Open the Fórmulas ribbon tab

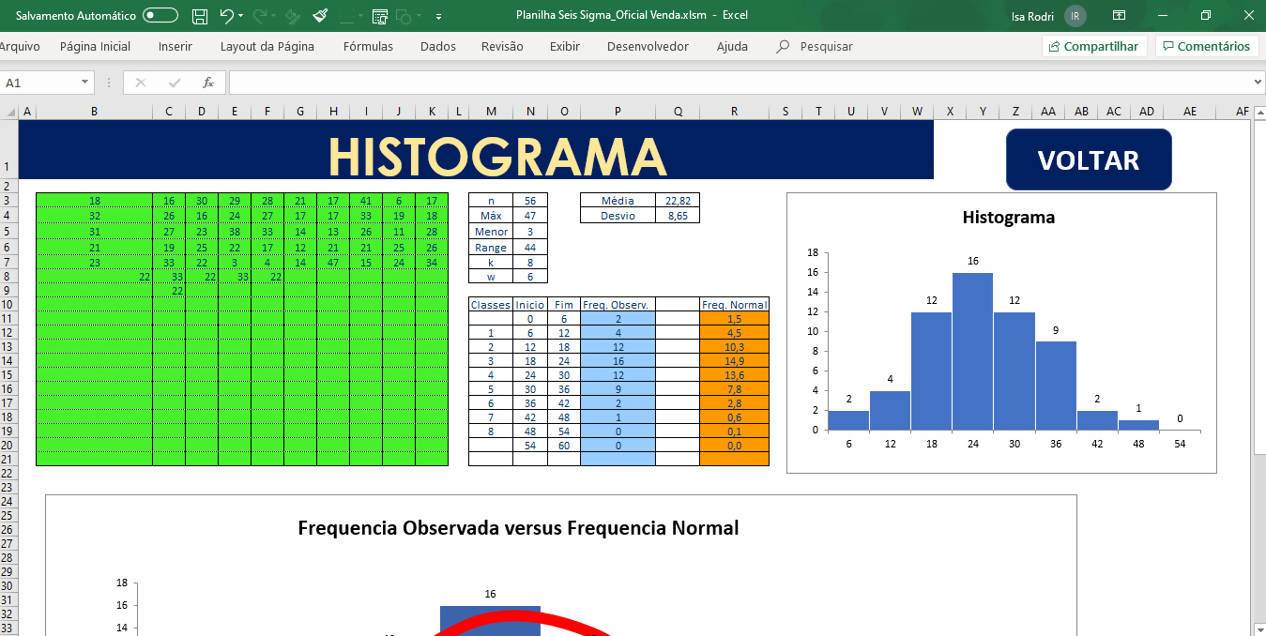point(368,47)
